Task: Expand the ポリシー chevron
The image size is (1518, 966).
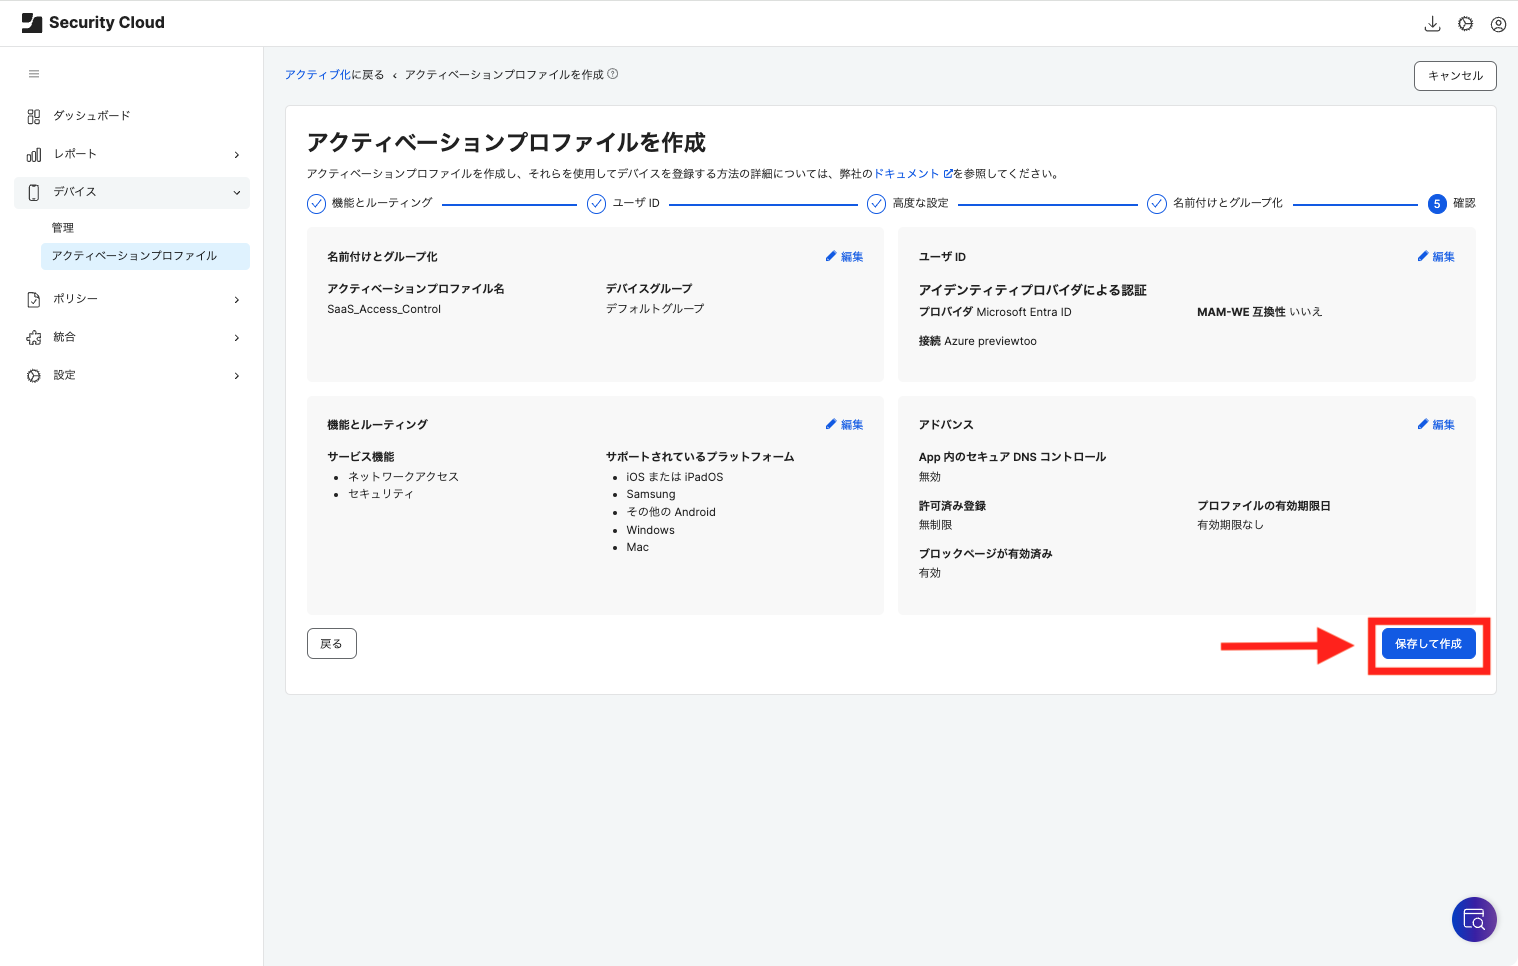Action: tap(237, 300)
